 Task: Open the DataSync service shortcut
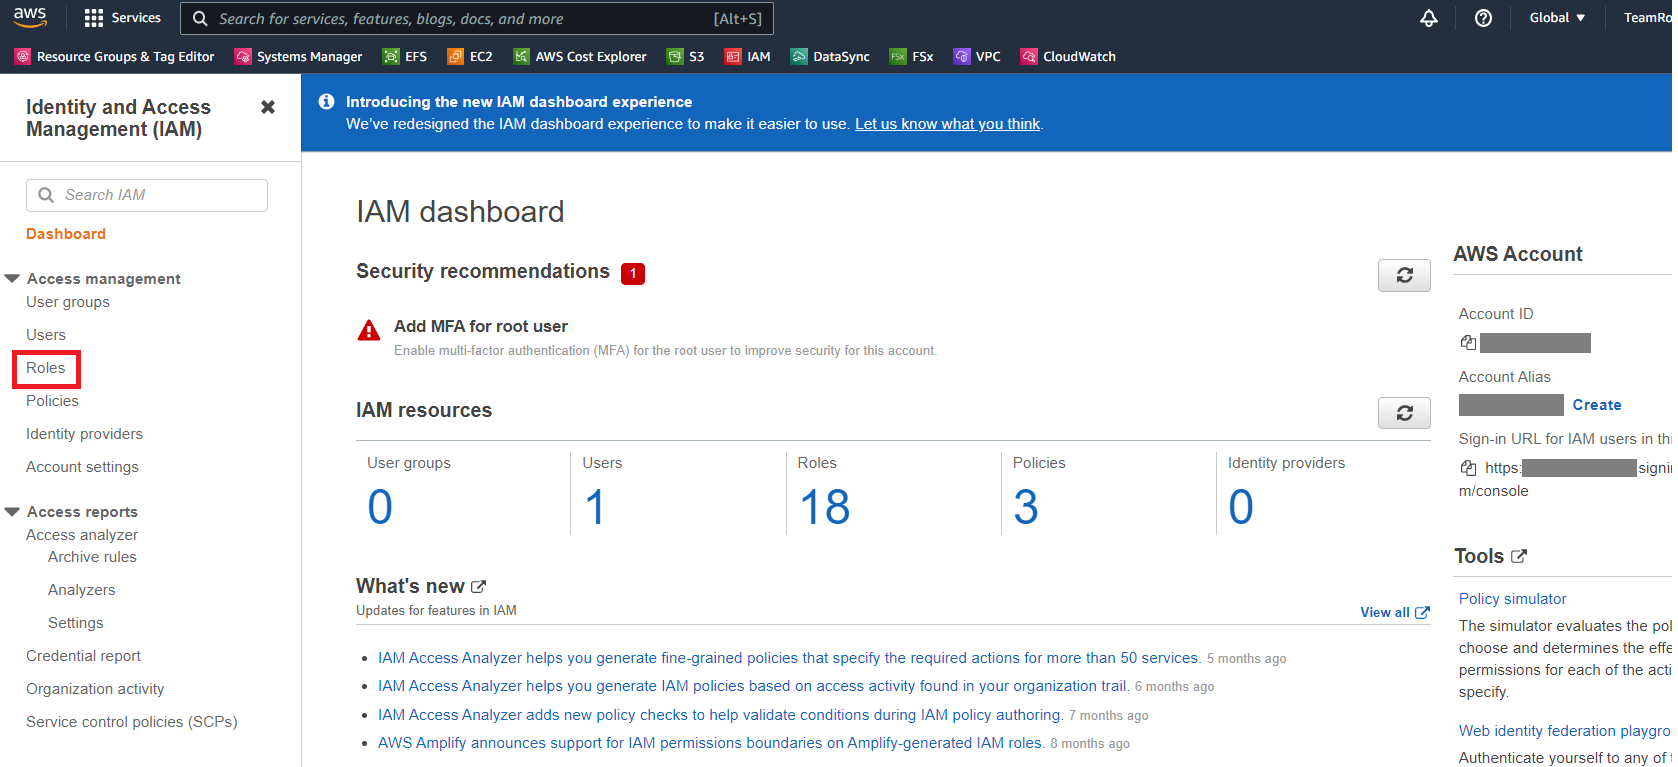tap(830, 57)
